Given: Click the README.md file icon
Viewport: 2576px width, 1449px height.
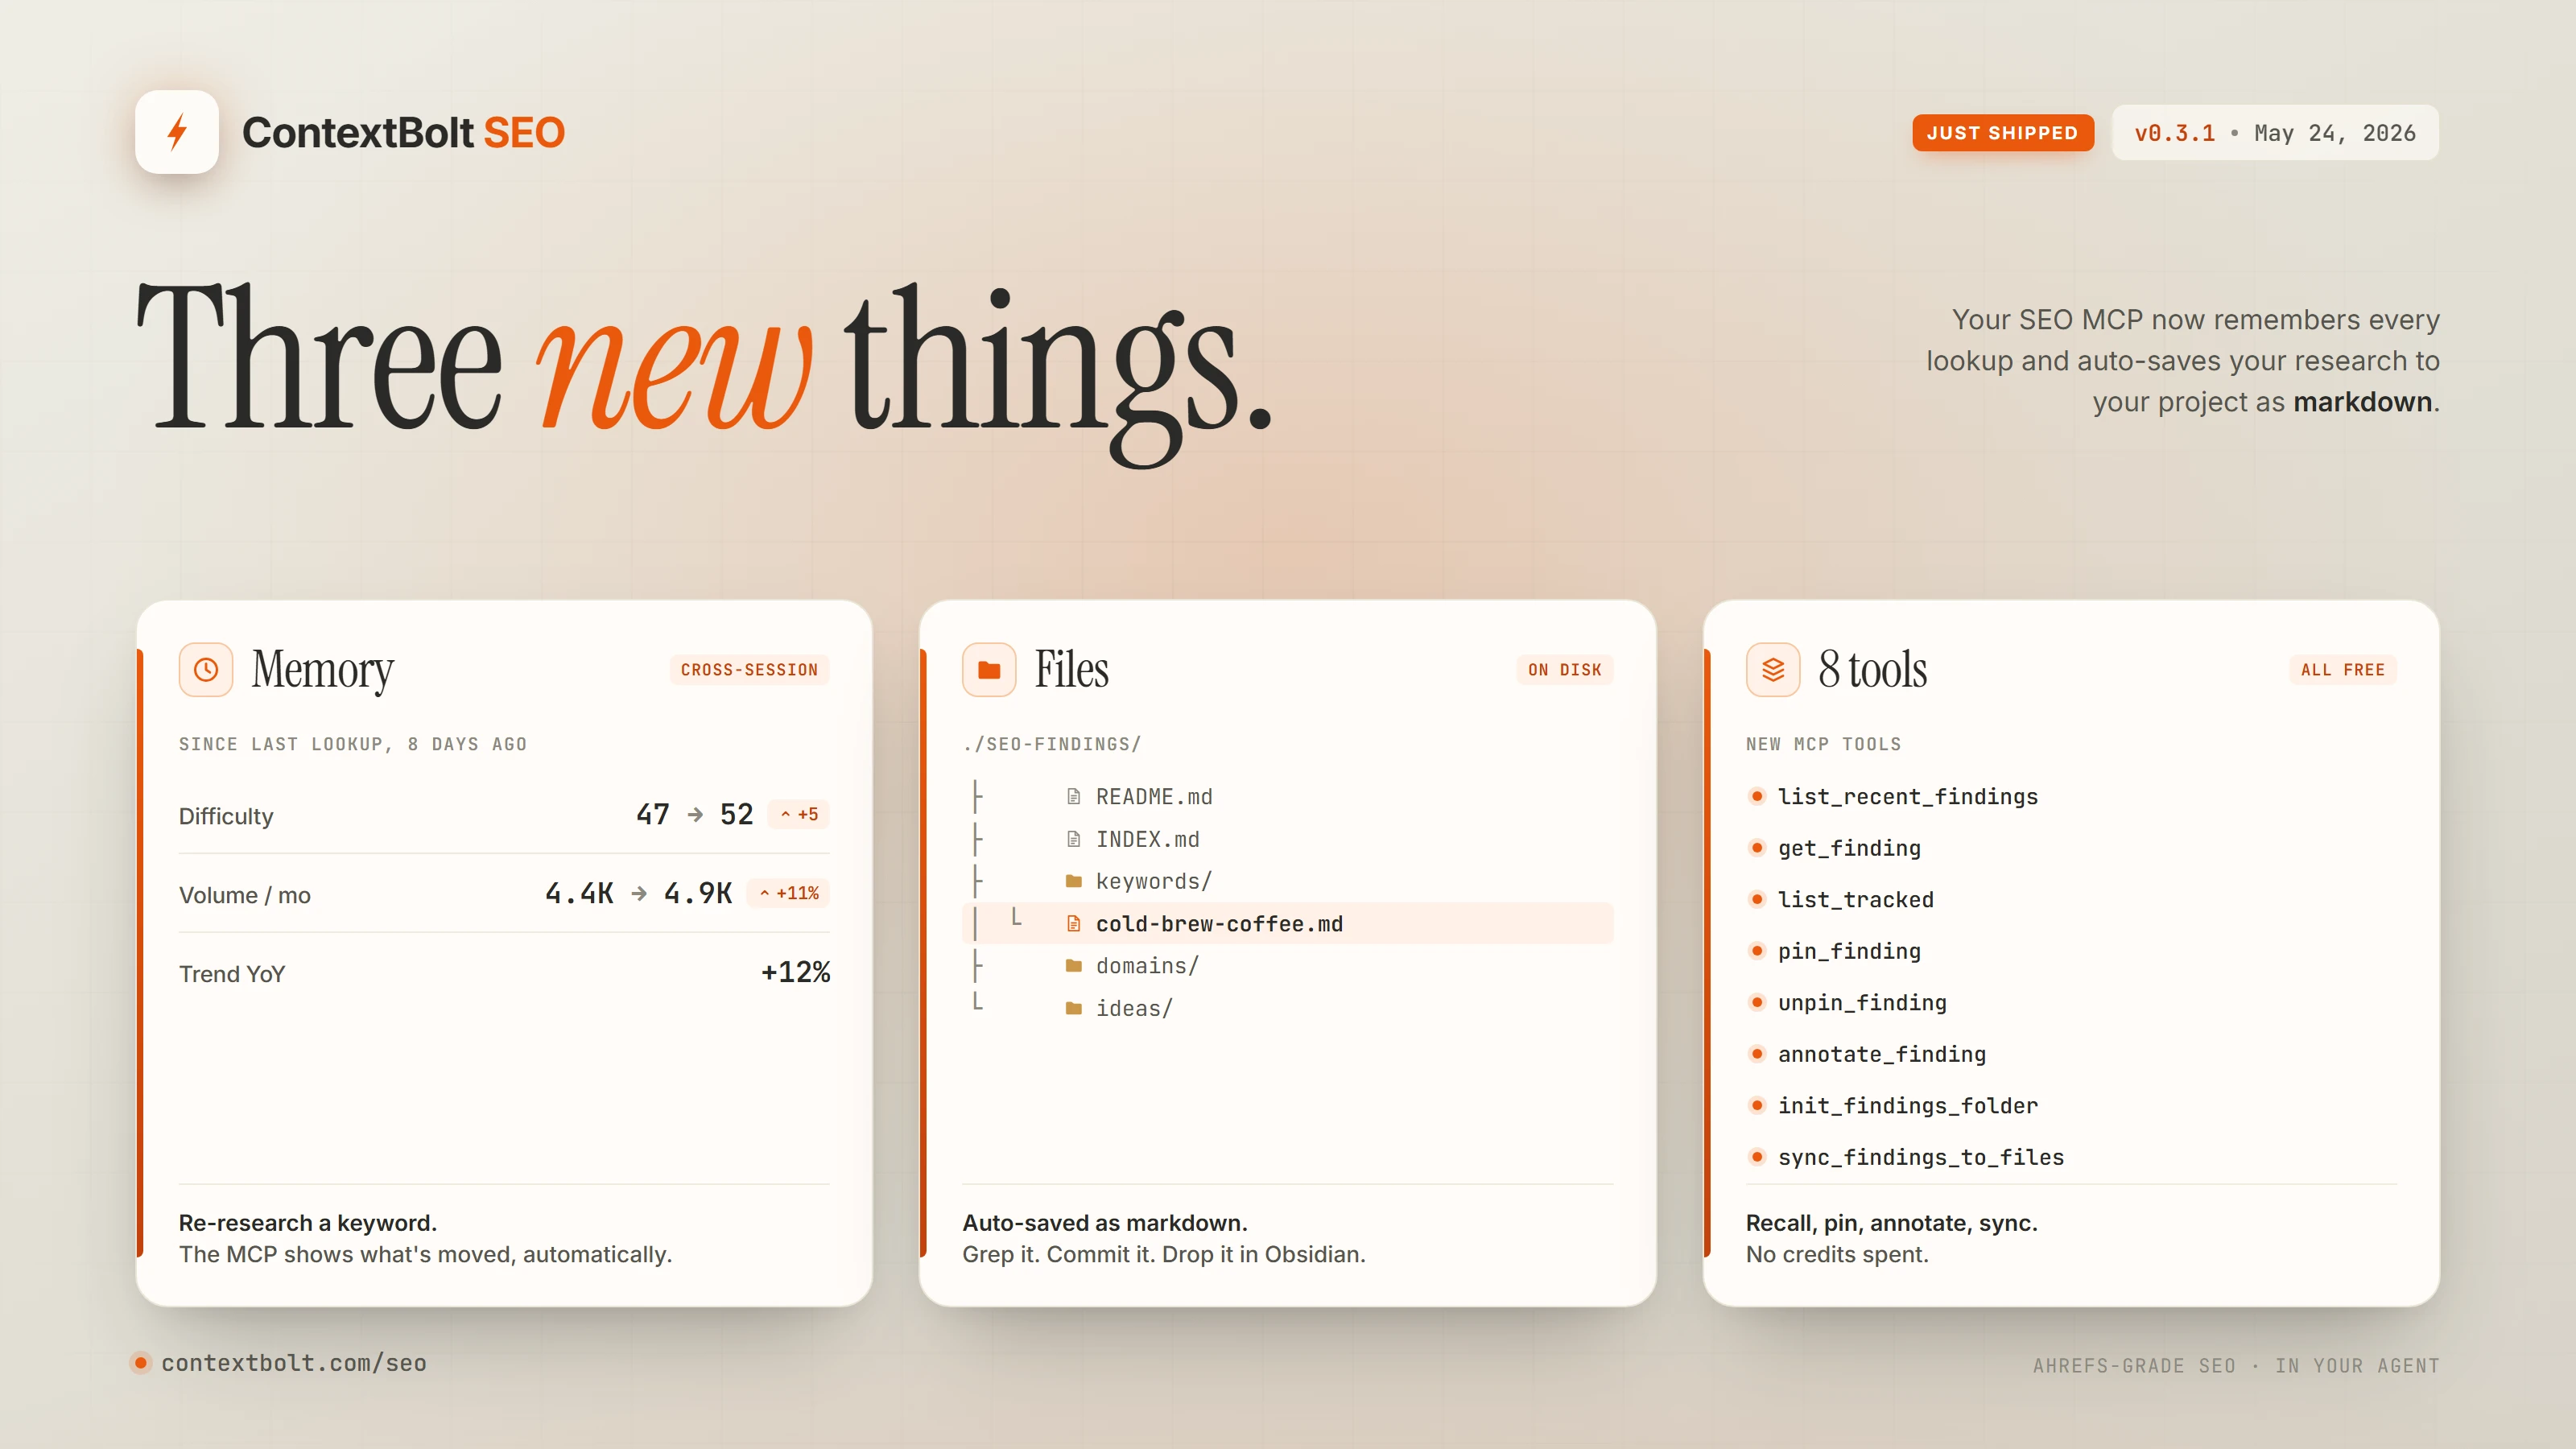Looking at the screenshot, I should pyautogui.click(x=1073, y=797).
